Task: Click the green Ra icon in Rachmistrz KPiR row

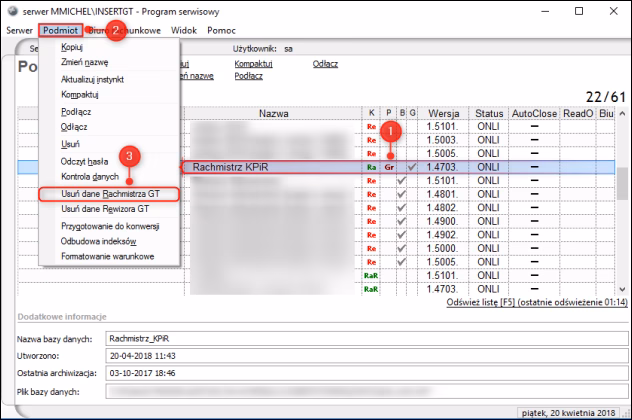Action: coord(371,167)
